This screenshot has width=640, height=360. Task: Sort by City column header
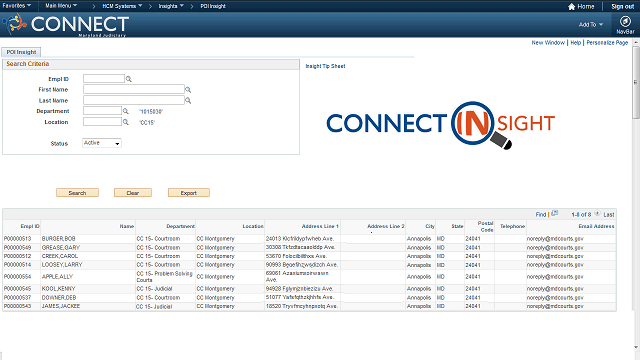(x=430, y=226)
